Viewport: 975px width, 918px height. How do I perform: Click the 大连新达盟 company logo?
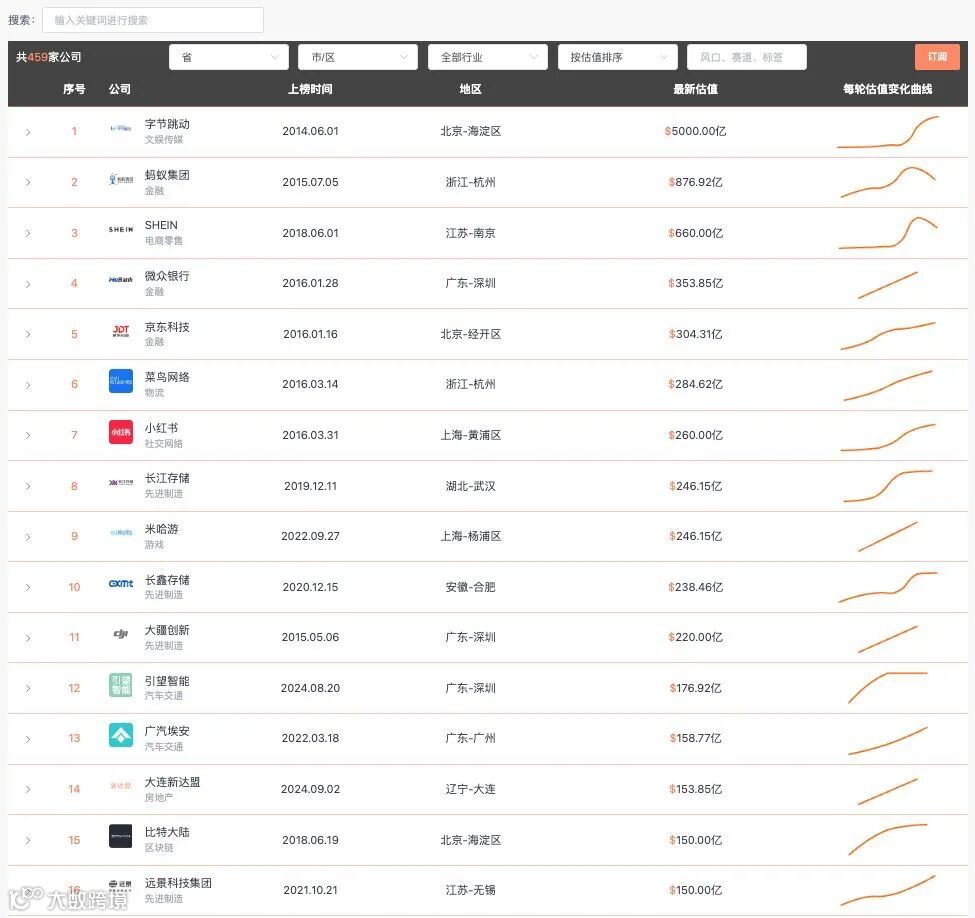(x=121, y=786)
